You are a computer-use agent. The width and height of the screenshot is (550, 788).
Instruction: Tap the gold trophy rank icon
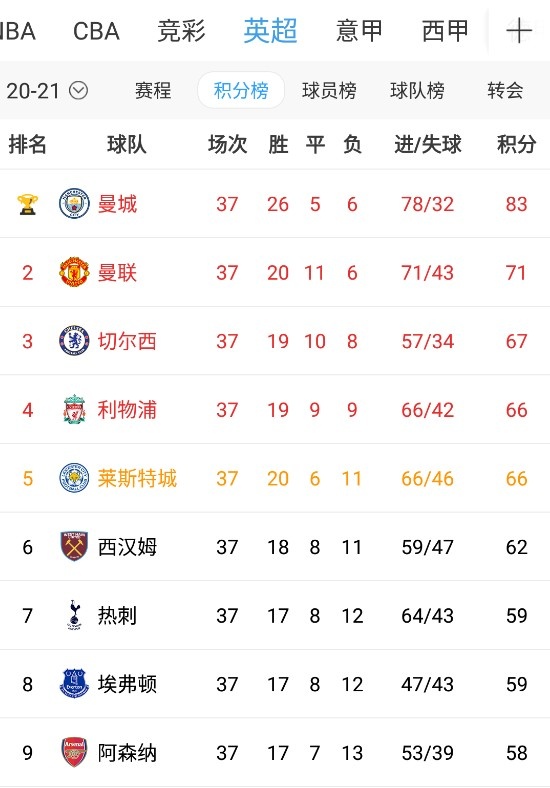27,204
